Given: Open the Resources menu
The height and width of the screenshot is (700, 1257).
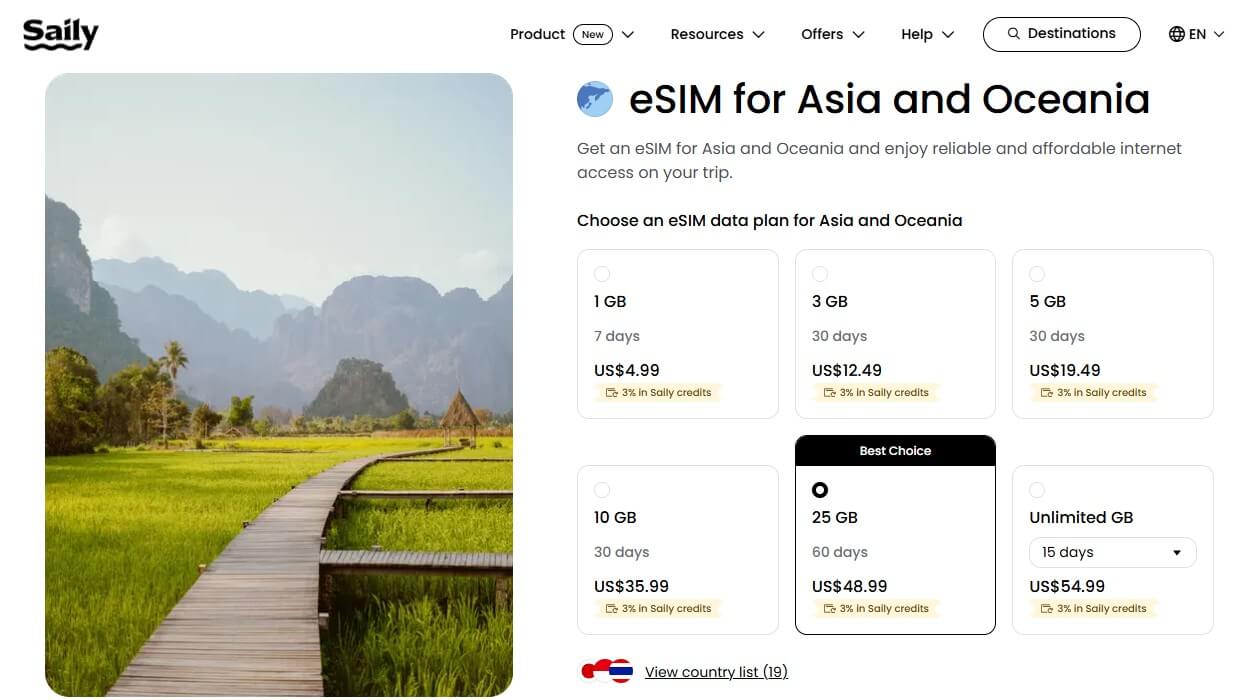Looking at the screenshot, I should (x=717, y=34).
